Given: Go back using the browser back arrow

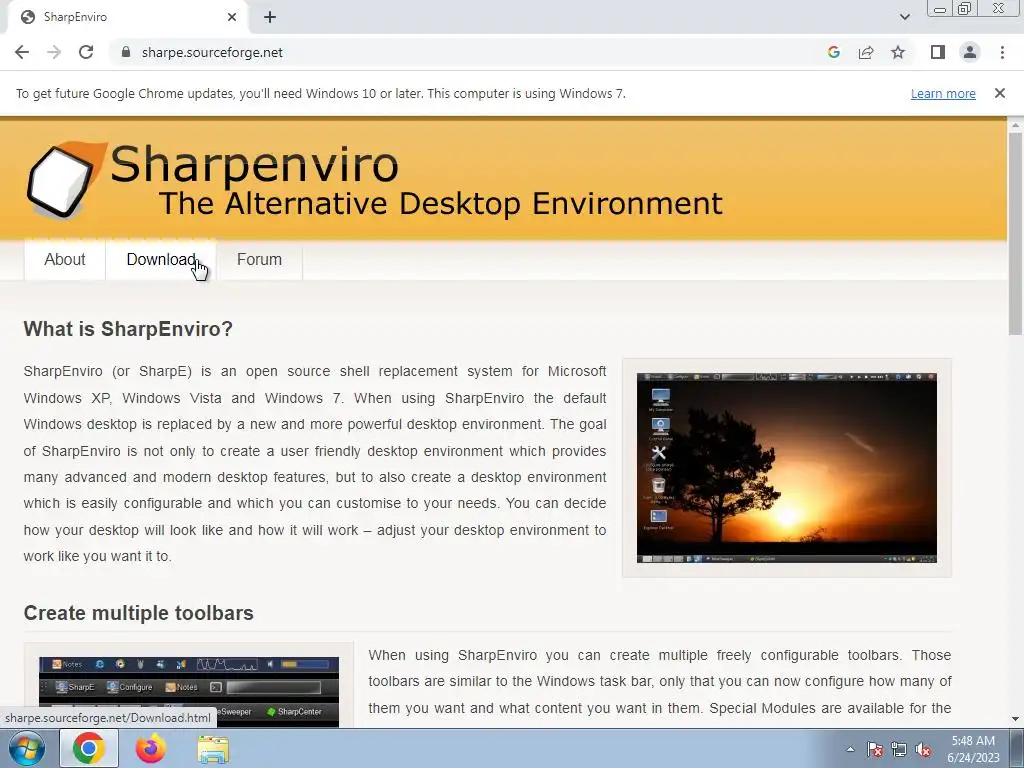Looking at the screenshot, I should point(22,52).
